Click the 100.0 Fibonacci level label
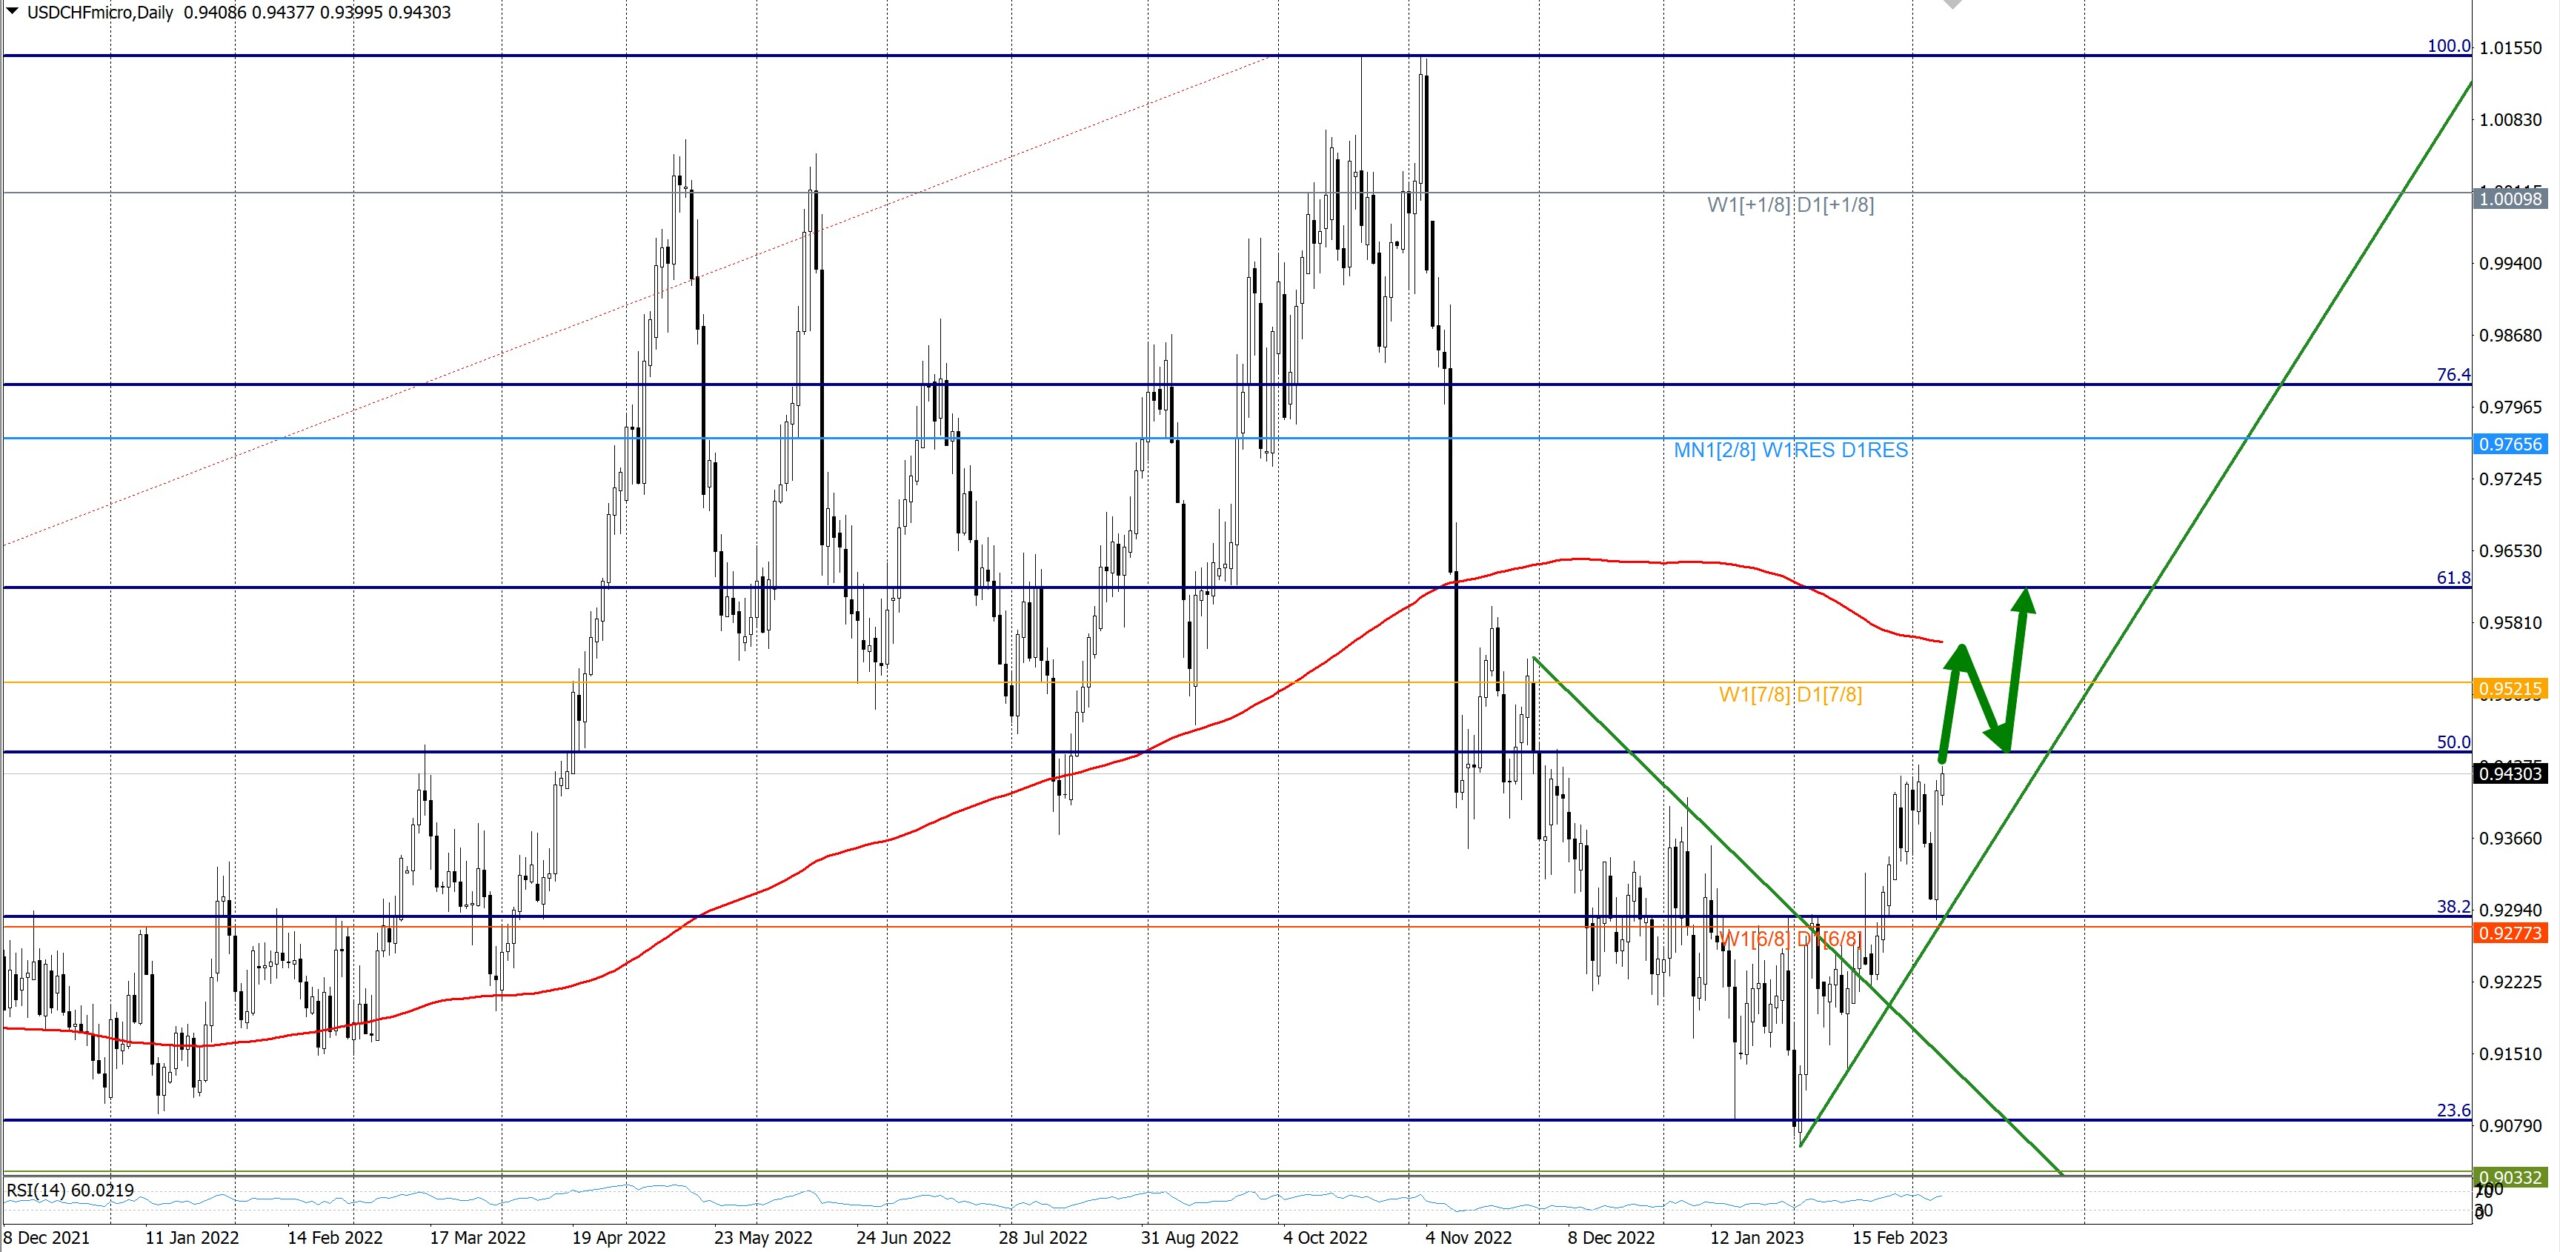 click(2448, 46)
